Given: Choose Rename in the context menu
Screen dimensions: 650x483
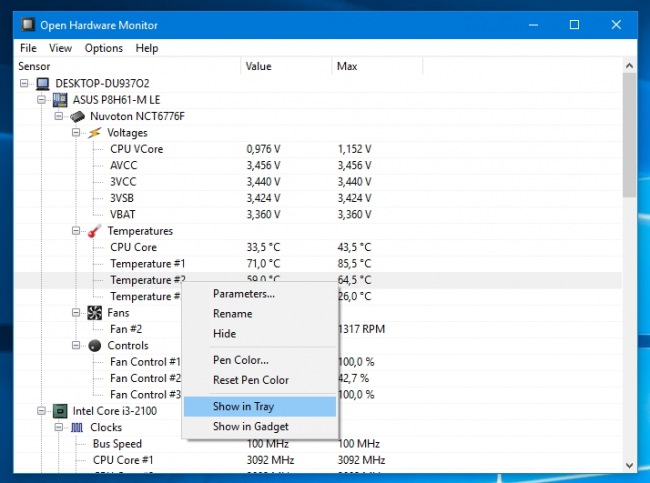Looking at the screenshot, I should click(260, 314).
